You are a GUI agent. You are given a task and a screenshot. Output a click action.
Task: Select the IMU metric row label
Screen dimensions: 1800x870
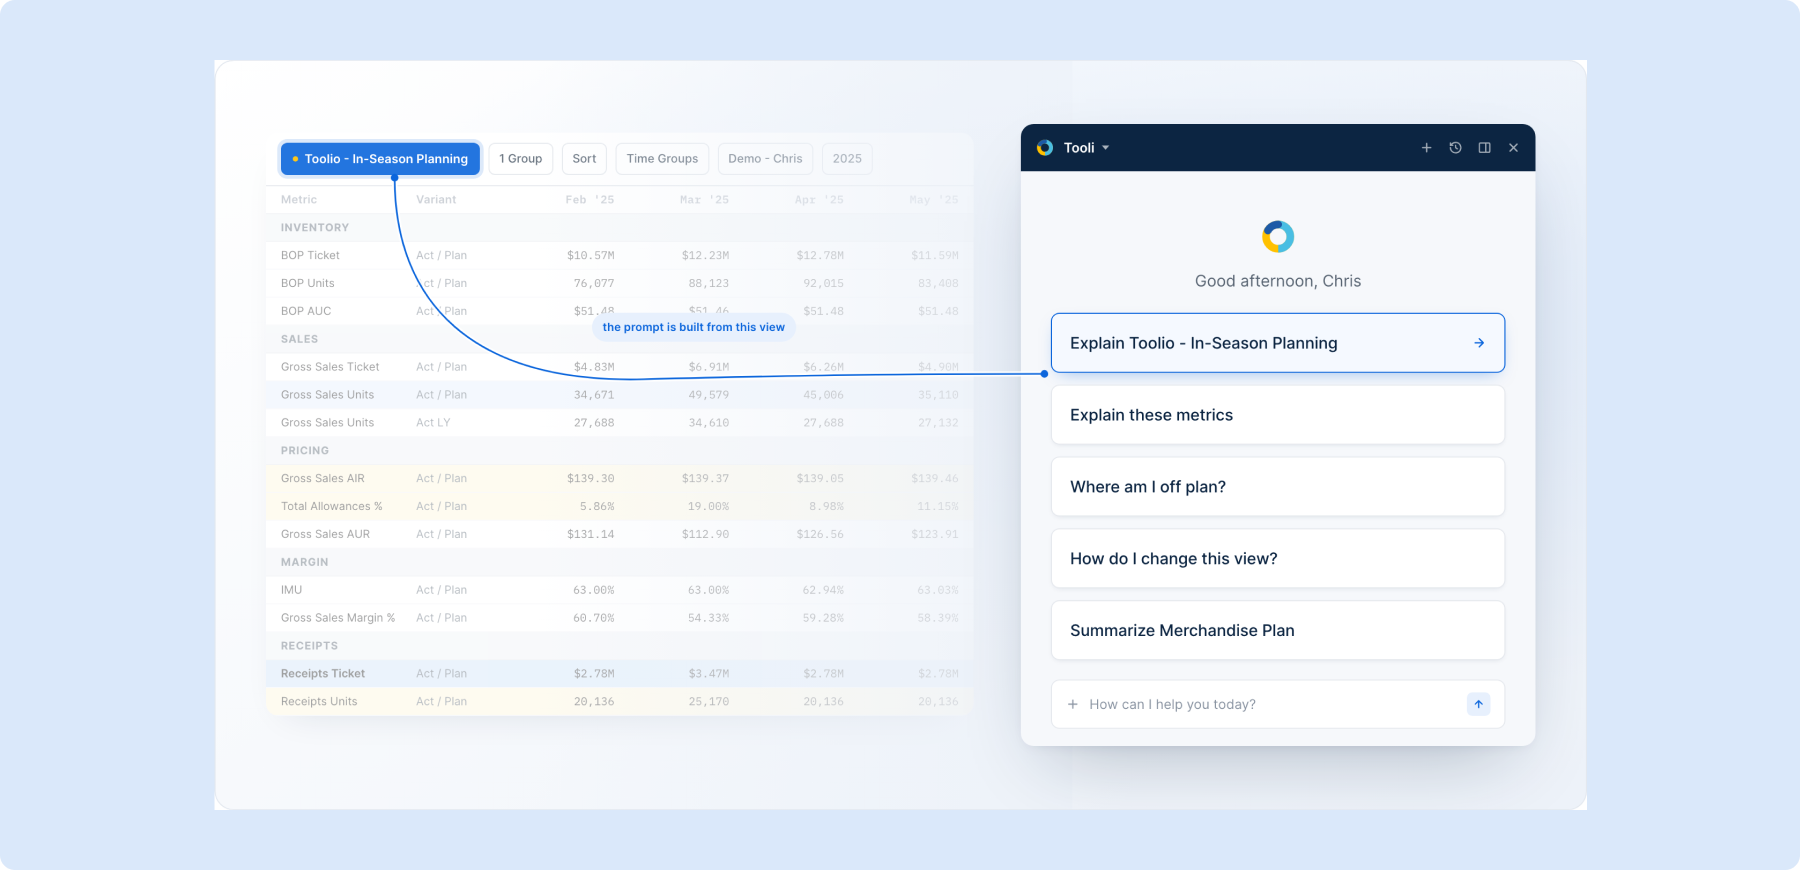(292, 590)
